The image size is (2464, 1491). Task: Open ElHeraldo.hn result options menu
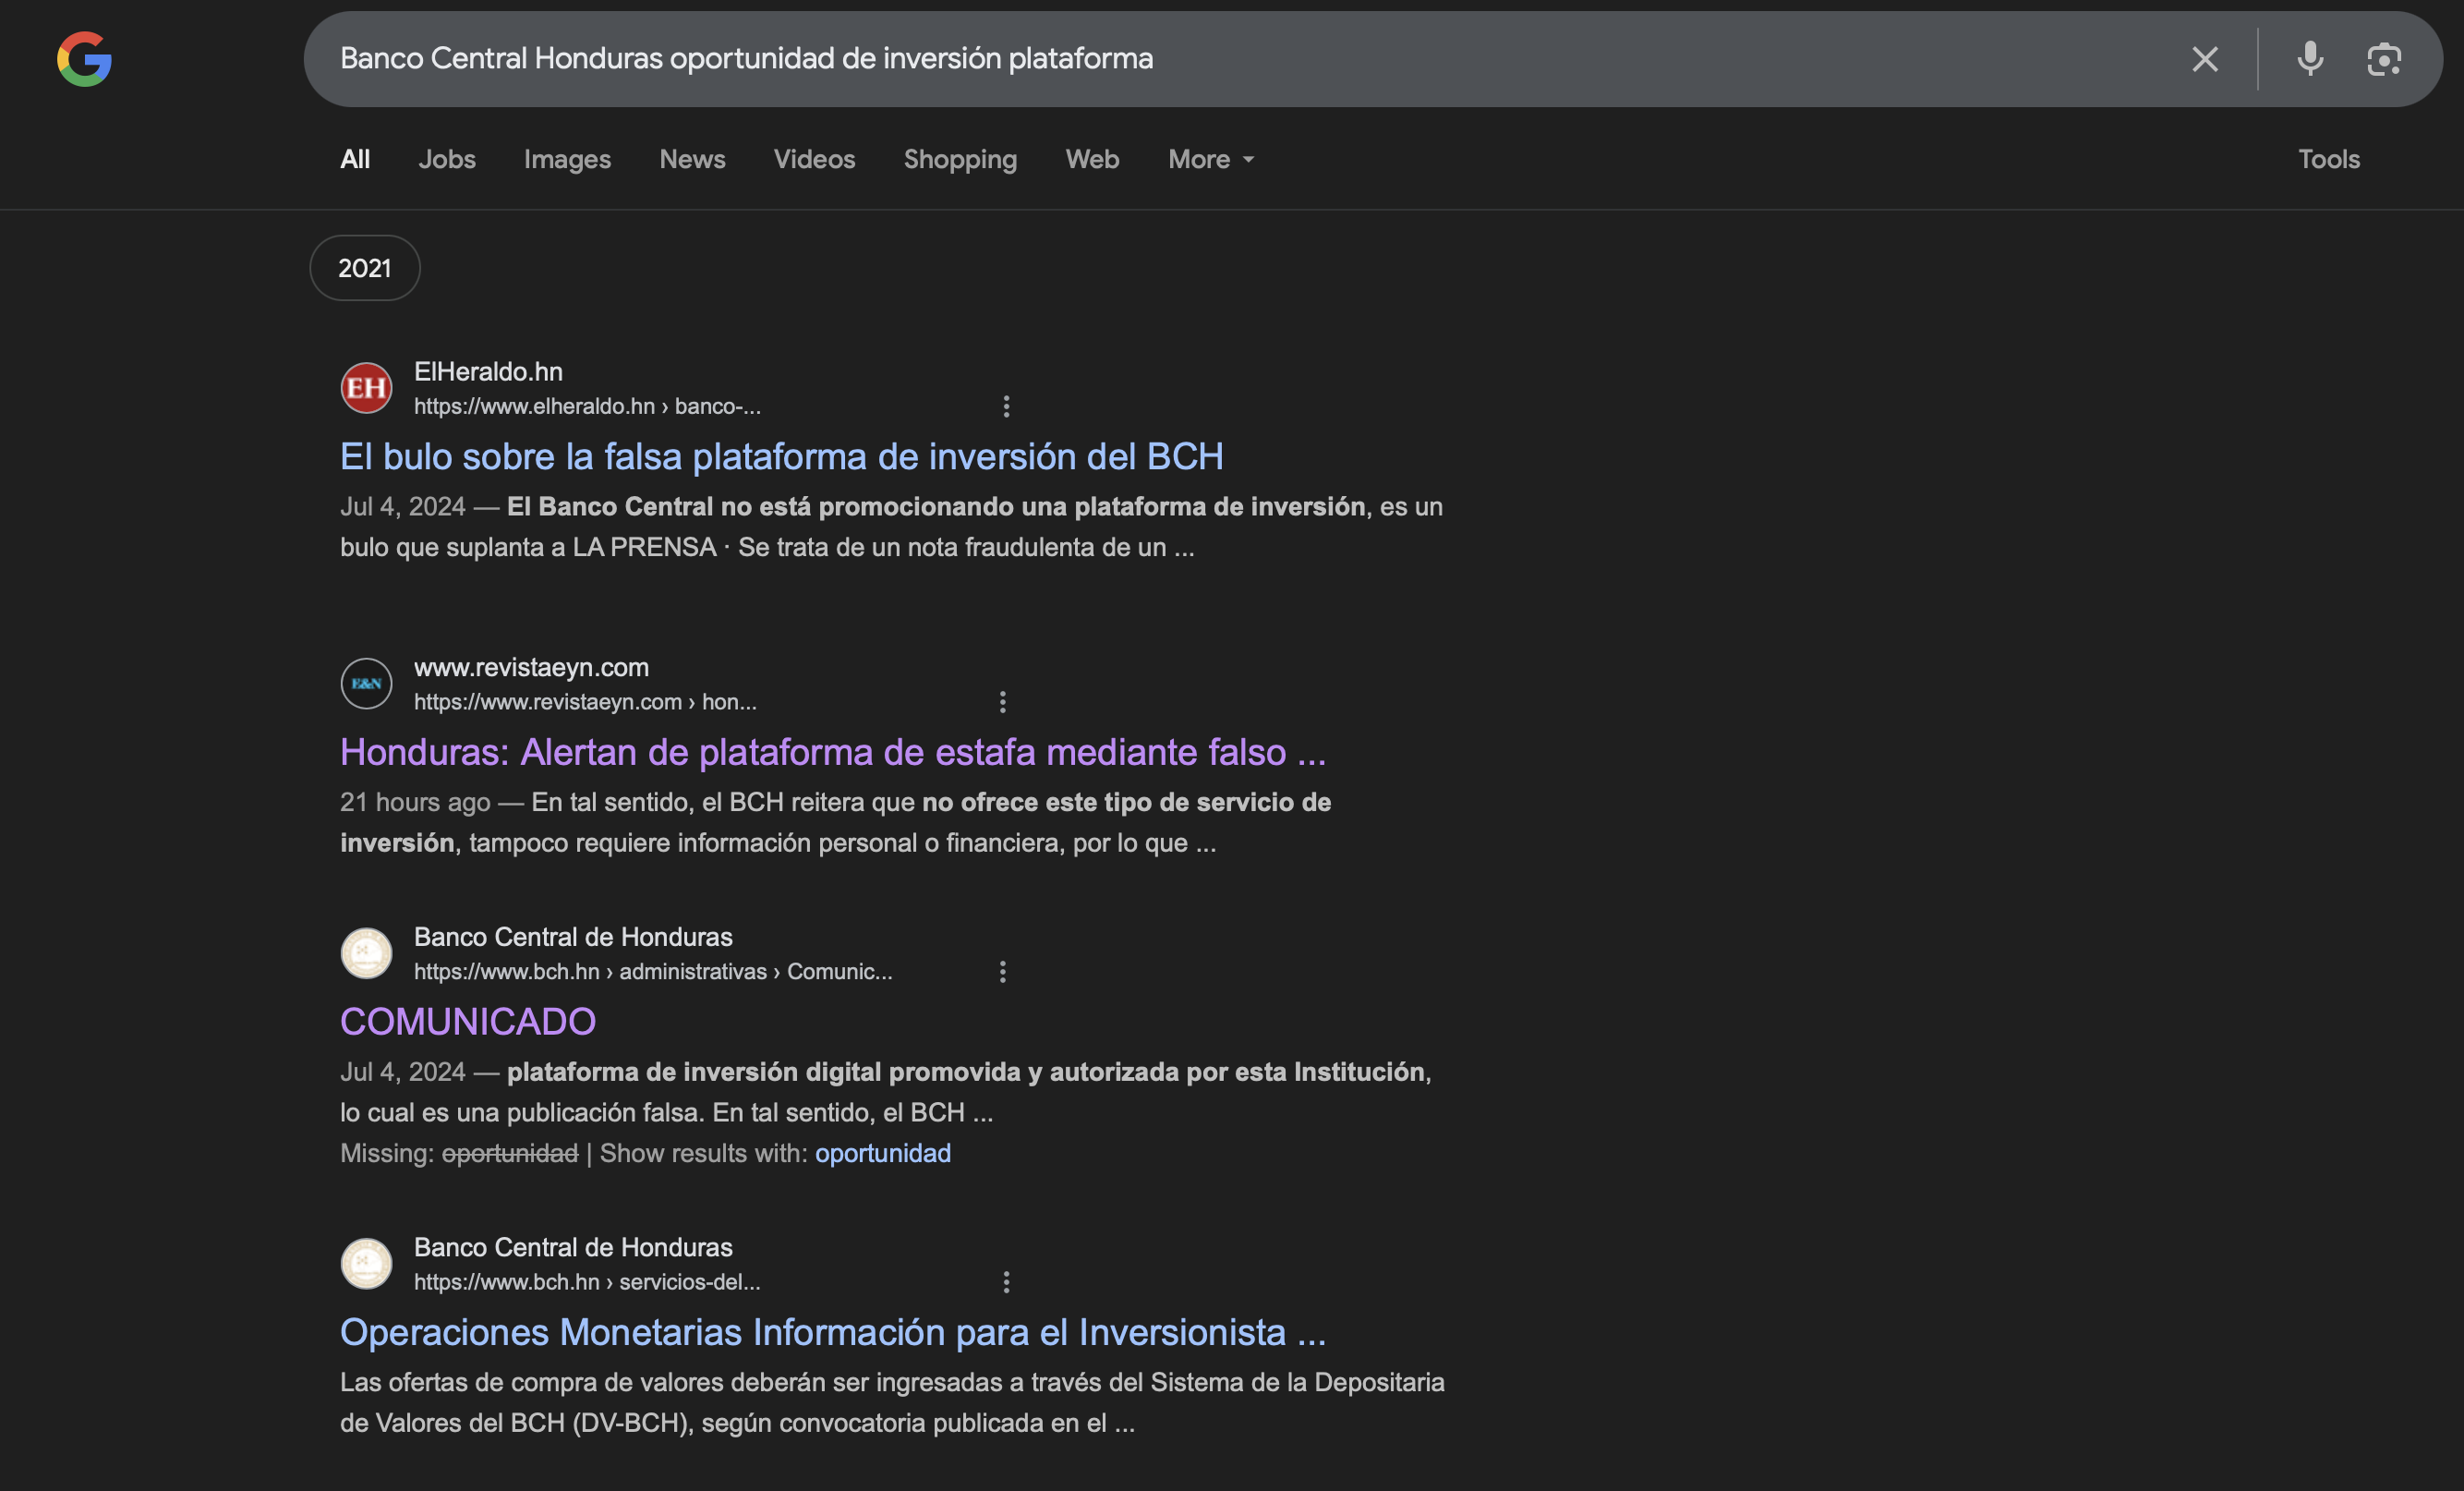coord(1006,406)
